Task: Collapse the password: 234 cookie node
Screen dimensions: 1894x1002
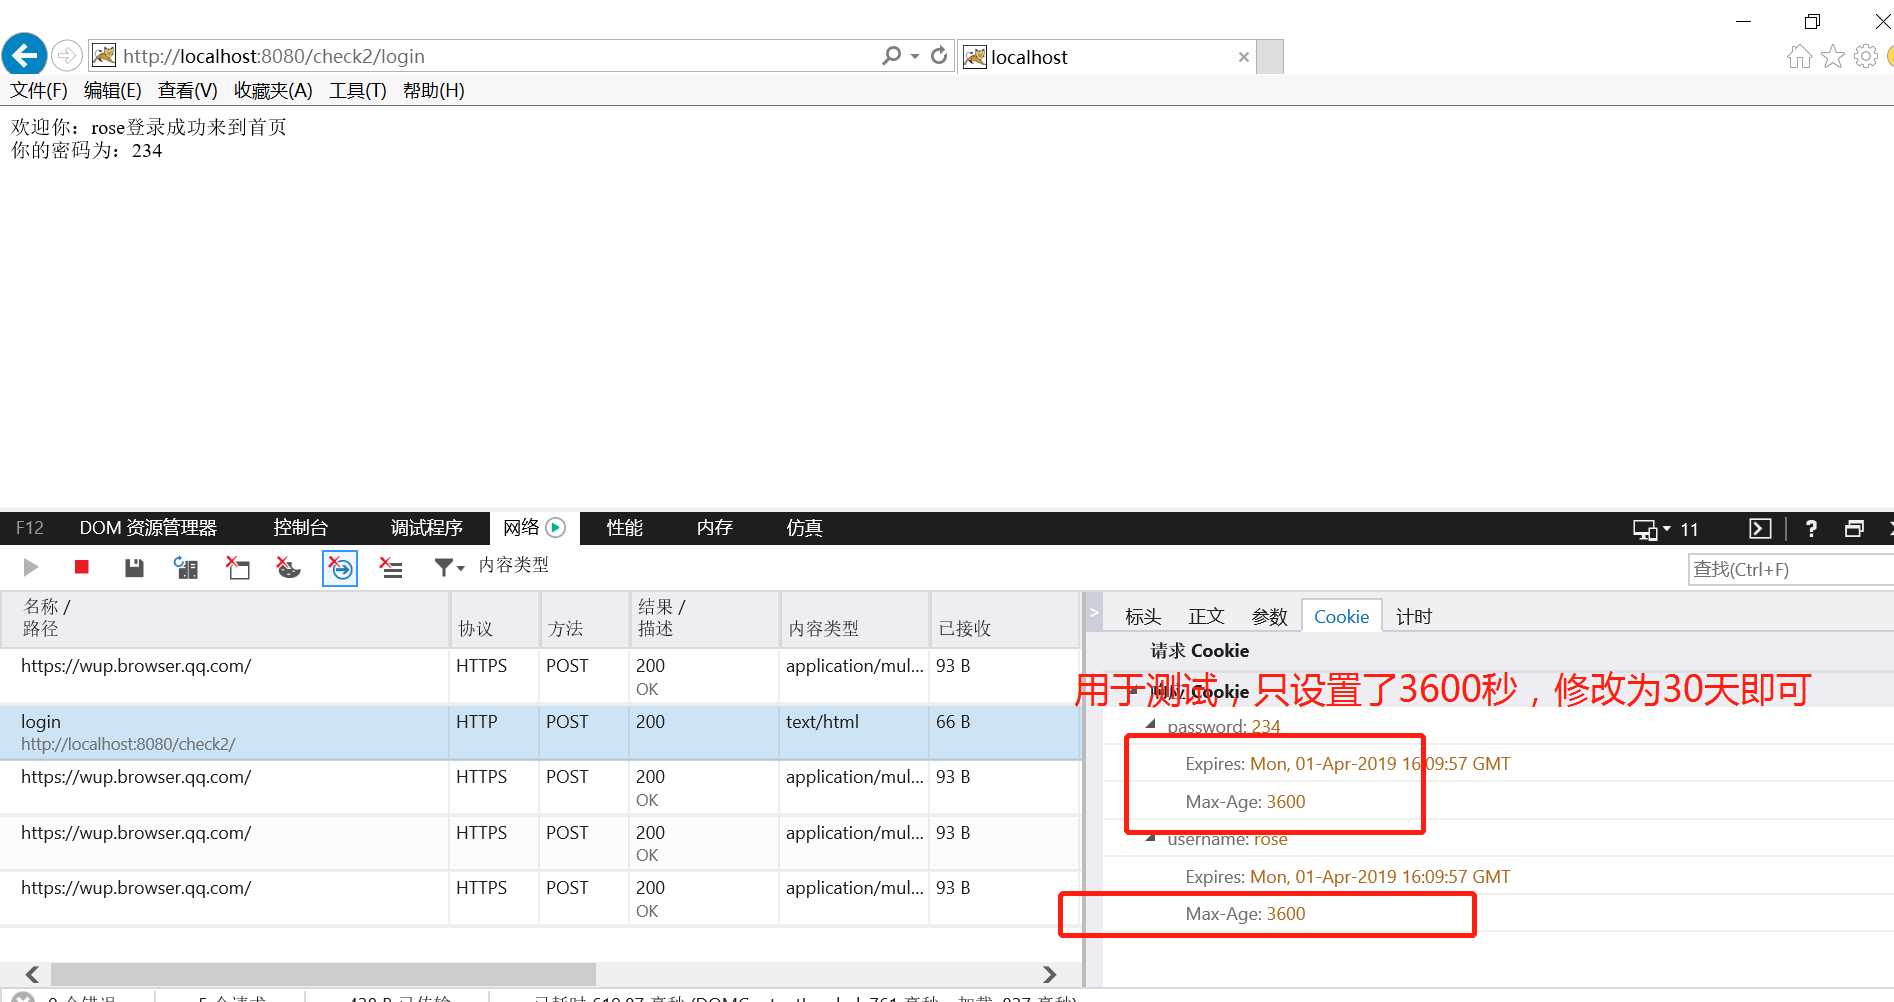Action: 1150,724
